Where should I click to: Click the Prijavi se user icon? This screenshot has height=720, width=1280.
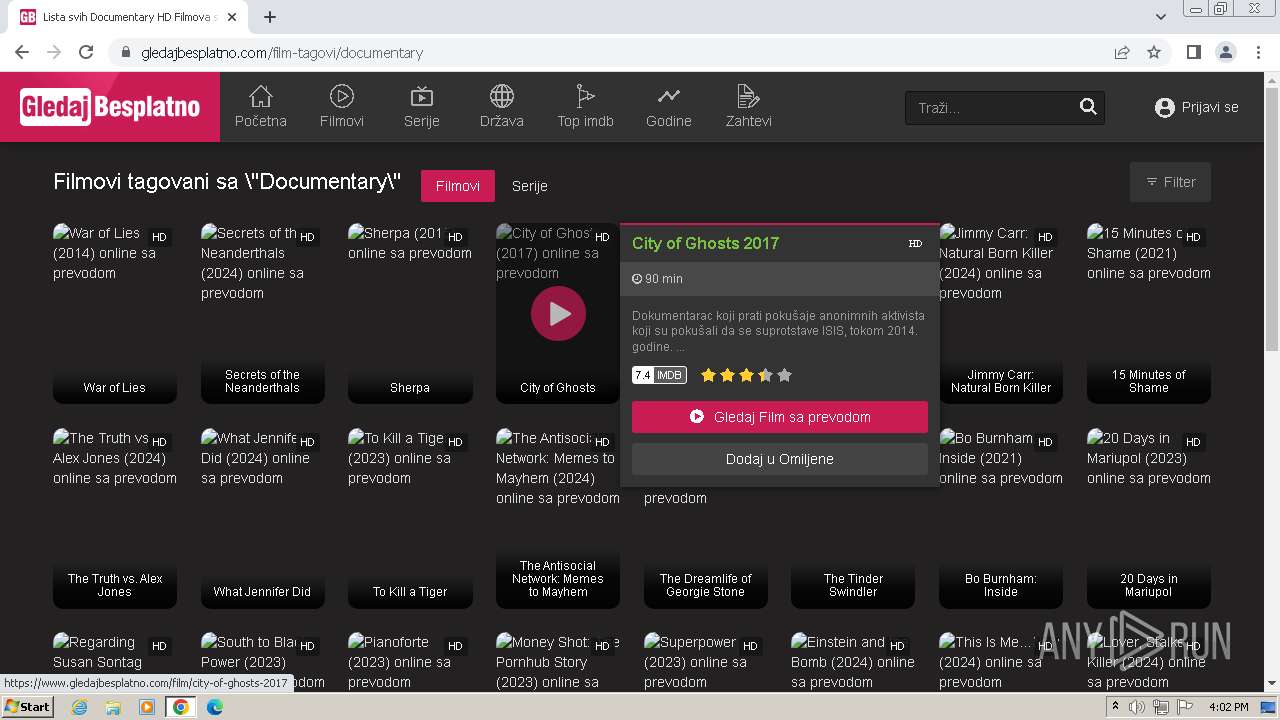pyautogui.click(x=1164, y=107)
